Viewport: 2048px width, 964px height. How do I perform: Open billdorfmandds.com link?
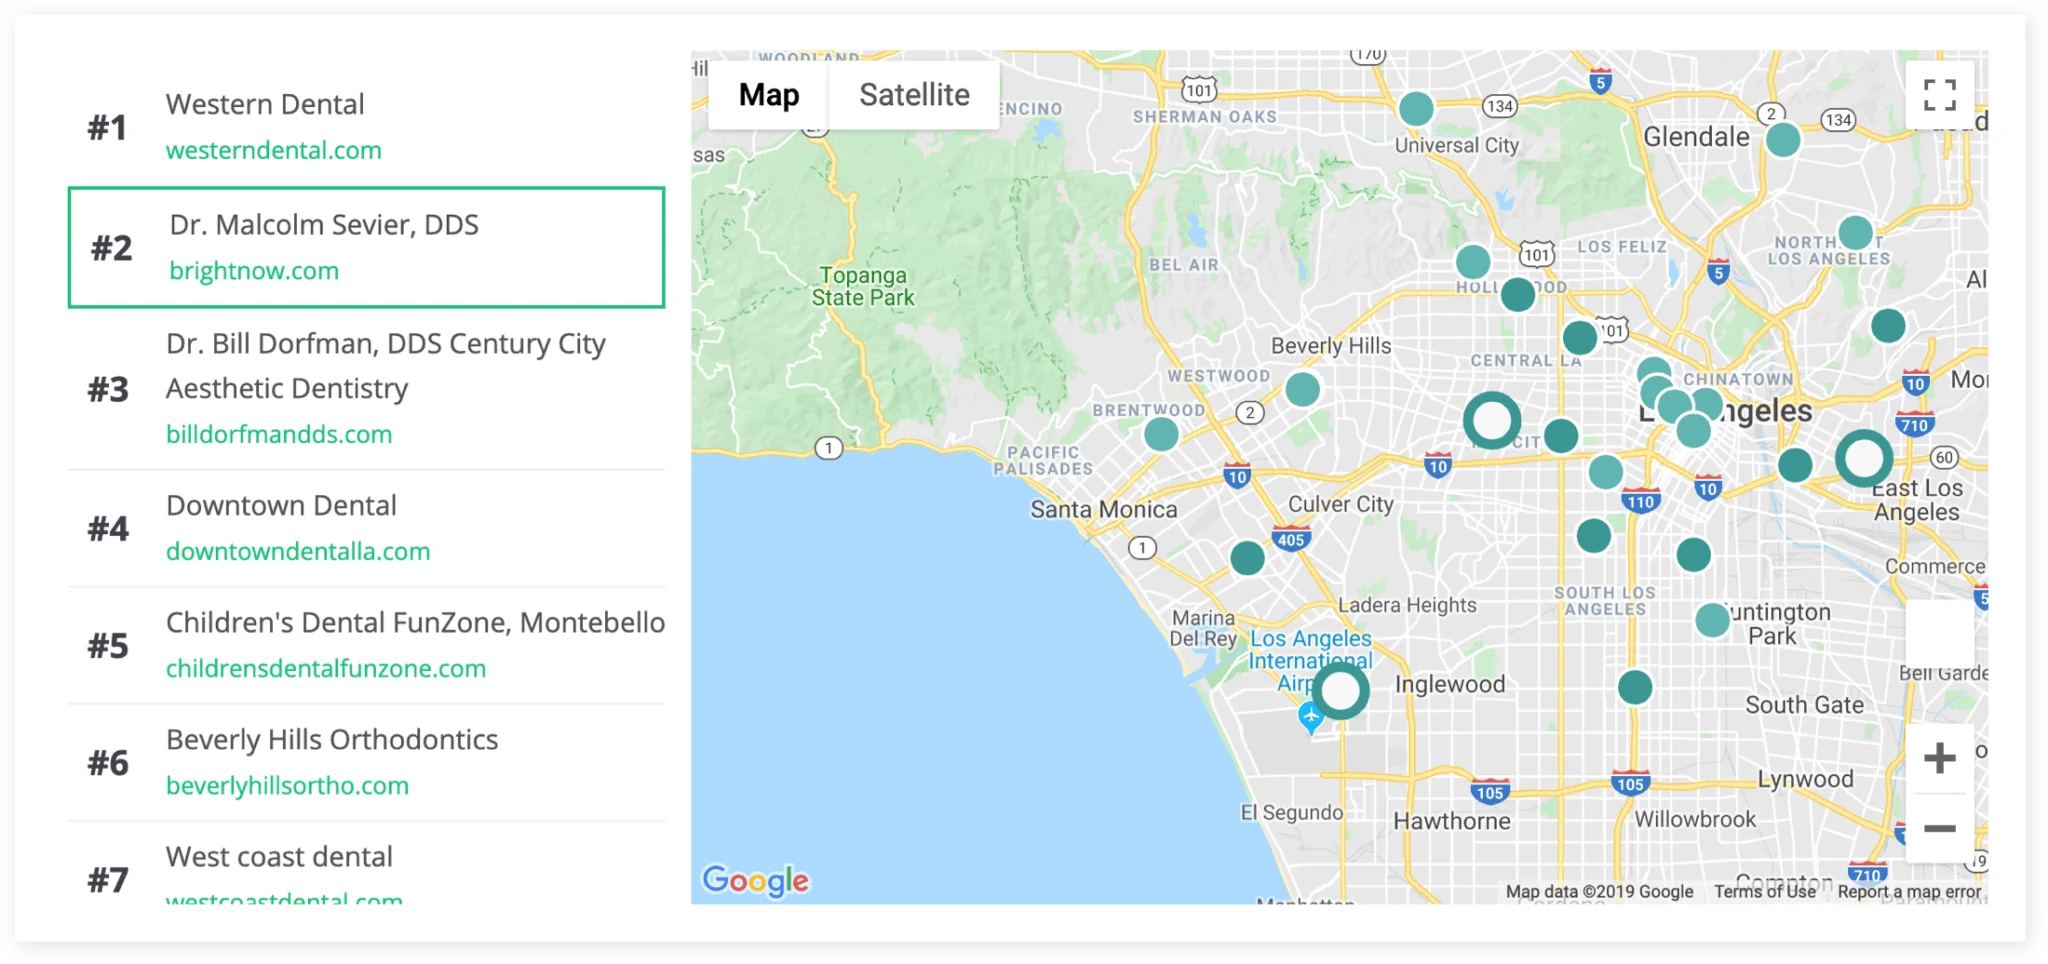pyautogui.click(x=278, y=434)
